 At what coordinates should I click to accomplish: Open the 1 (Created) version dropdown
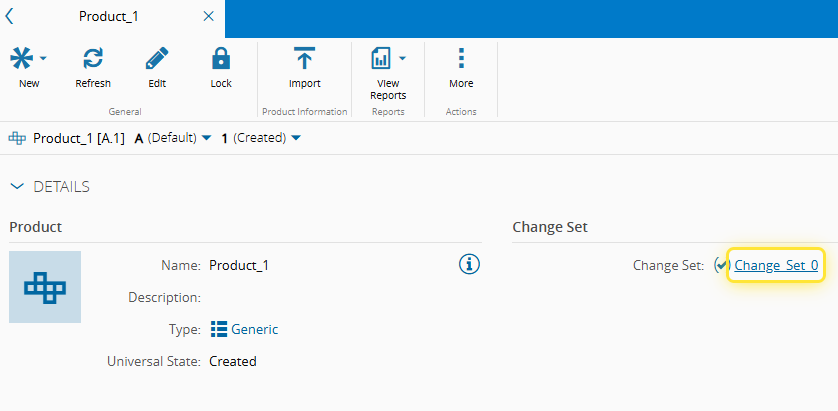(x=296, y=138)
